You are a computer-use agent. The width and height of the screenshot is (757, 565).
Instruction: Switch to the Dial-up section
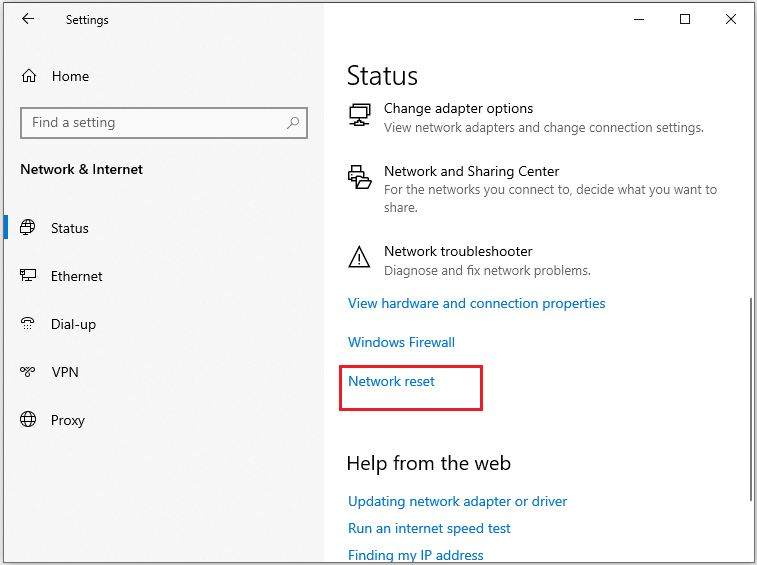coord(73,324)
